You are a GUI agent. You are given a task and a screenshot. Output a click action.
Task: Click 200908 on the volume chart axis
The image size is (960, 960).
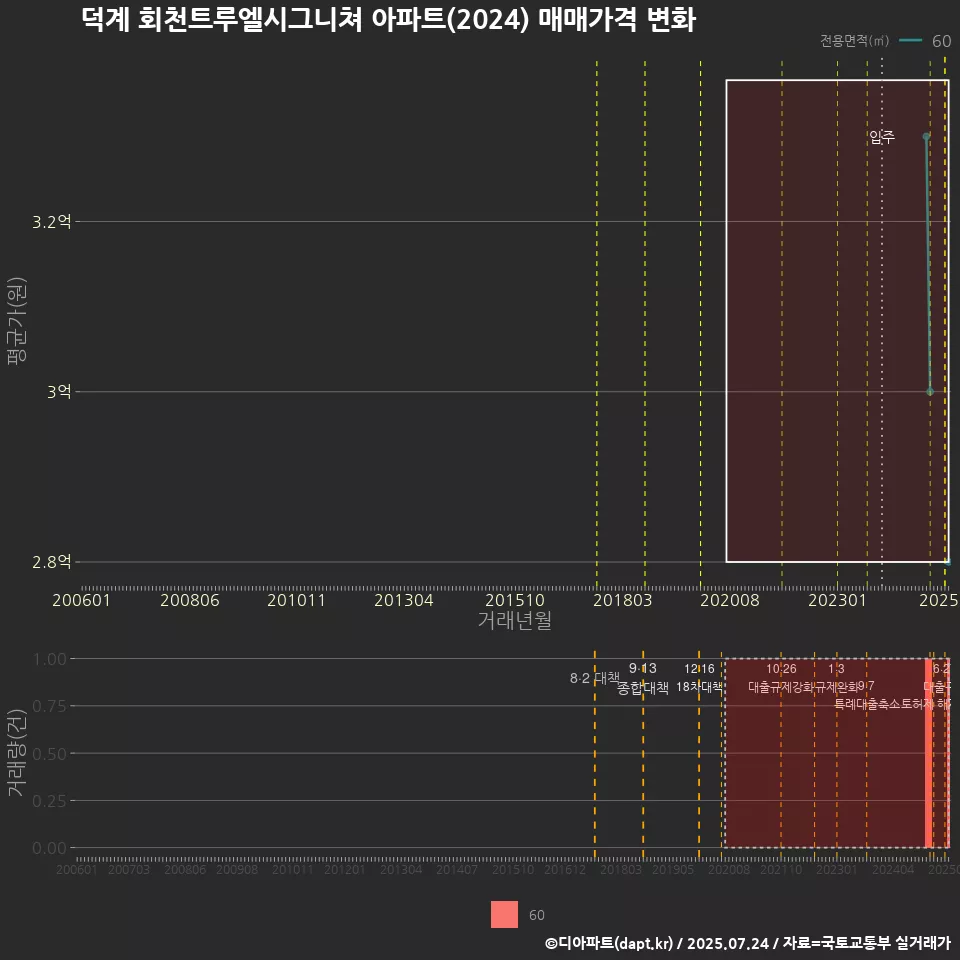pos(237,869)
